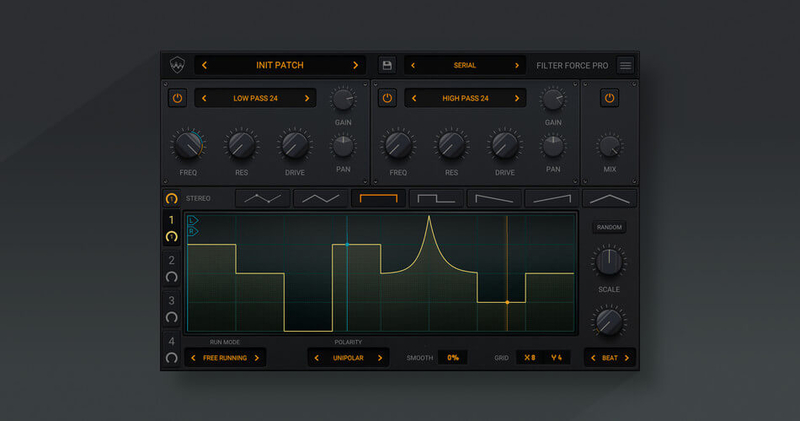Click the L channel marker in waveform
Viewport: 800px width, 421px height.
pyautogui.click(x=192, y=220)
